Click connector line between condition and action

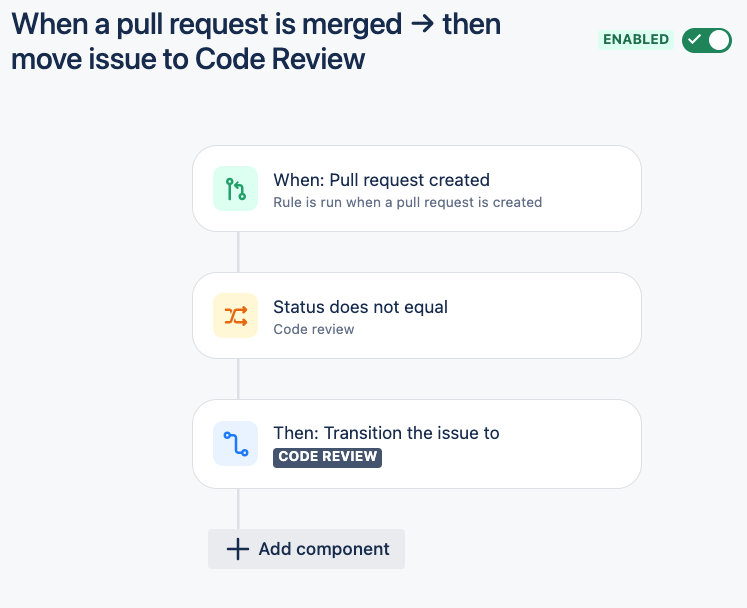(238, 378)
